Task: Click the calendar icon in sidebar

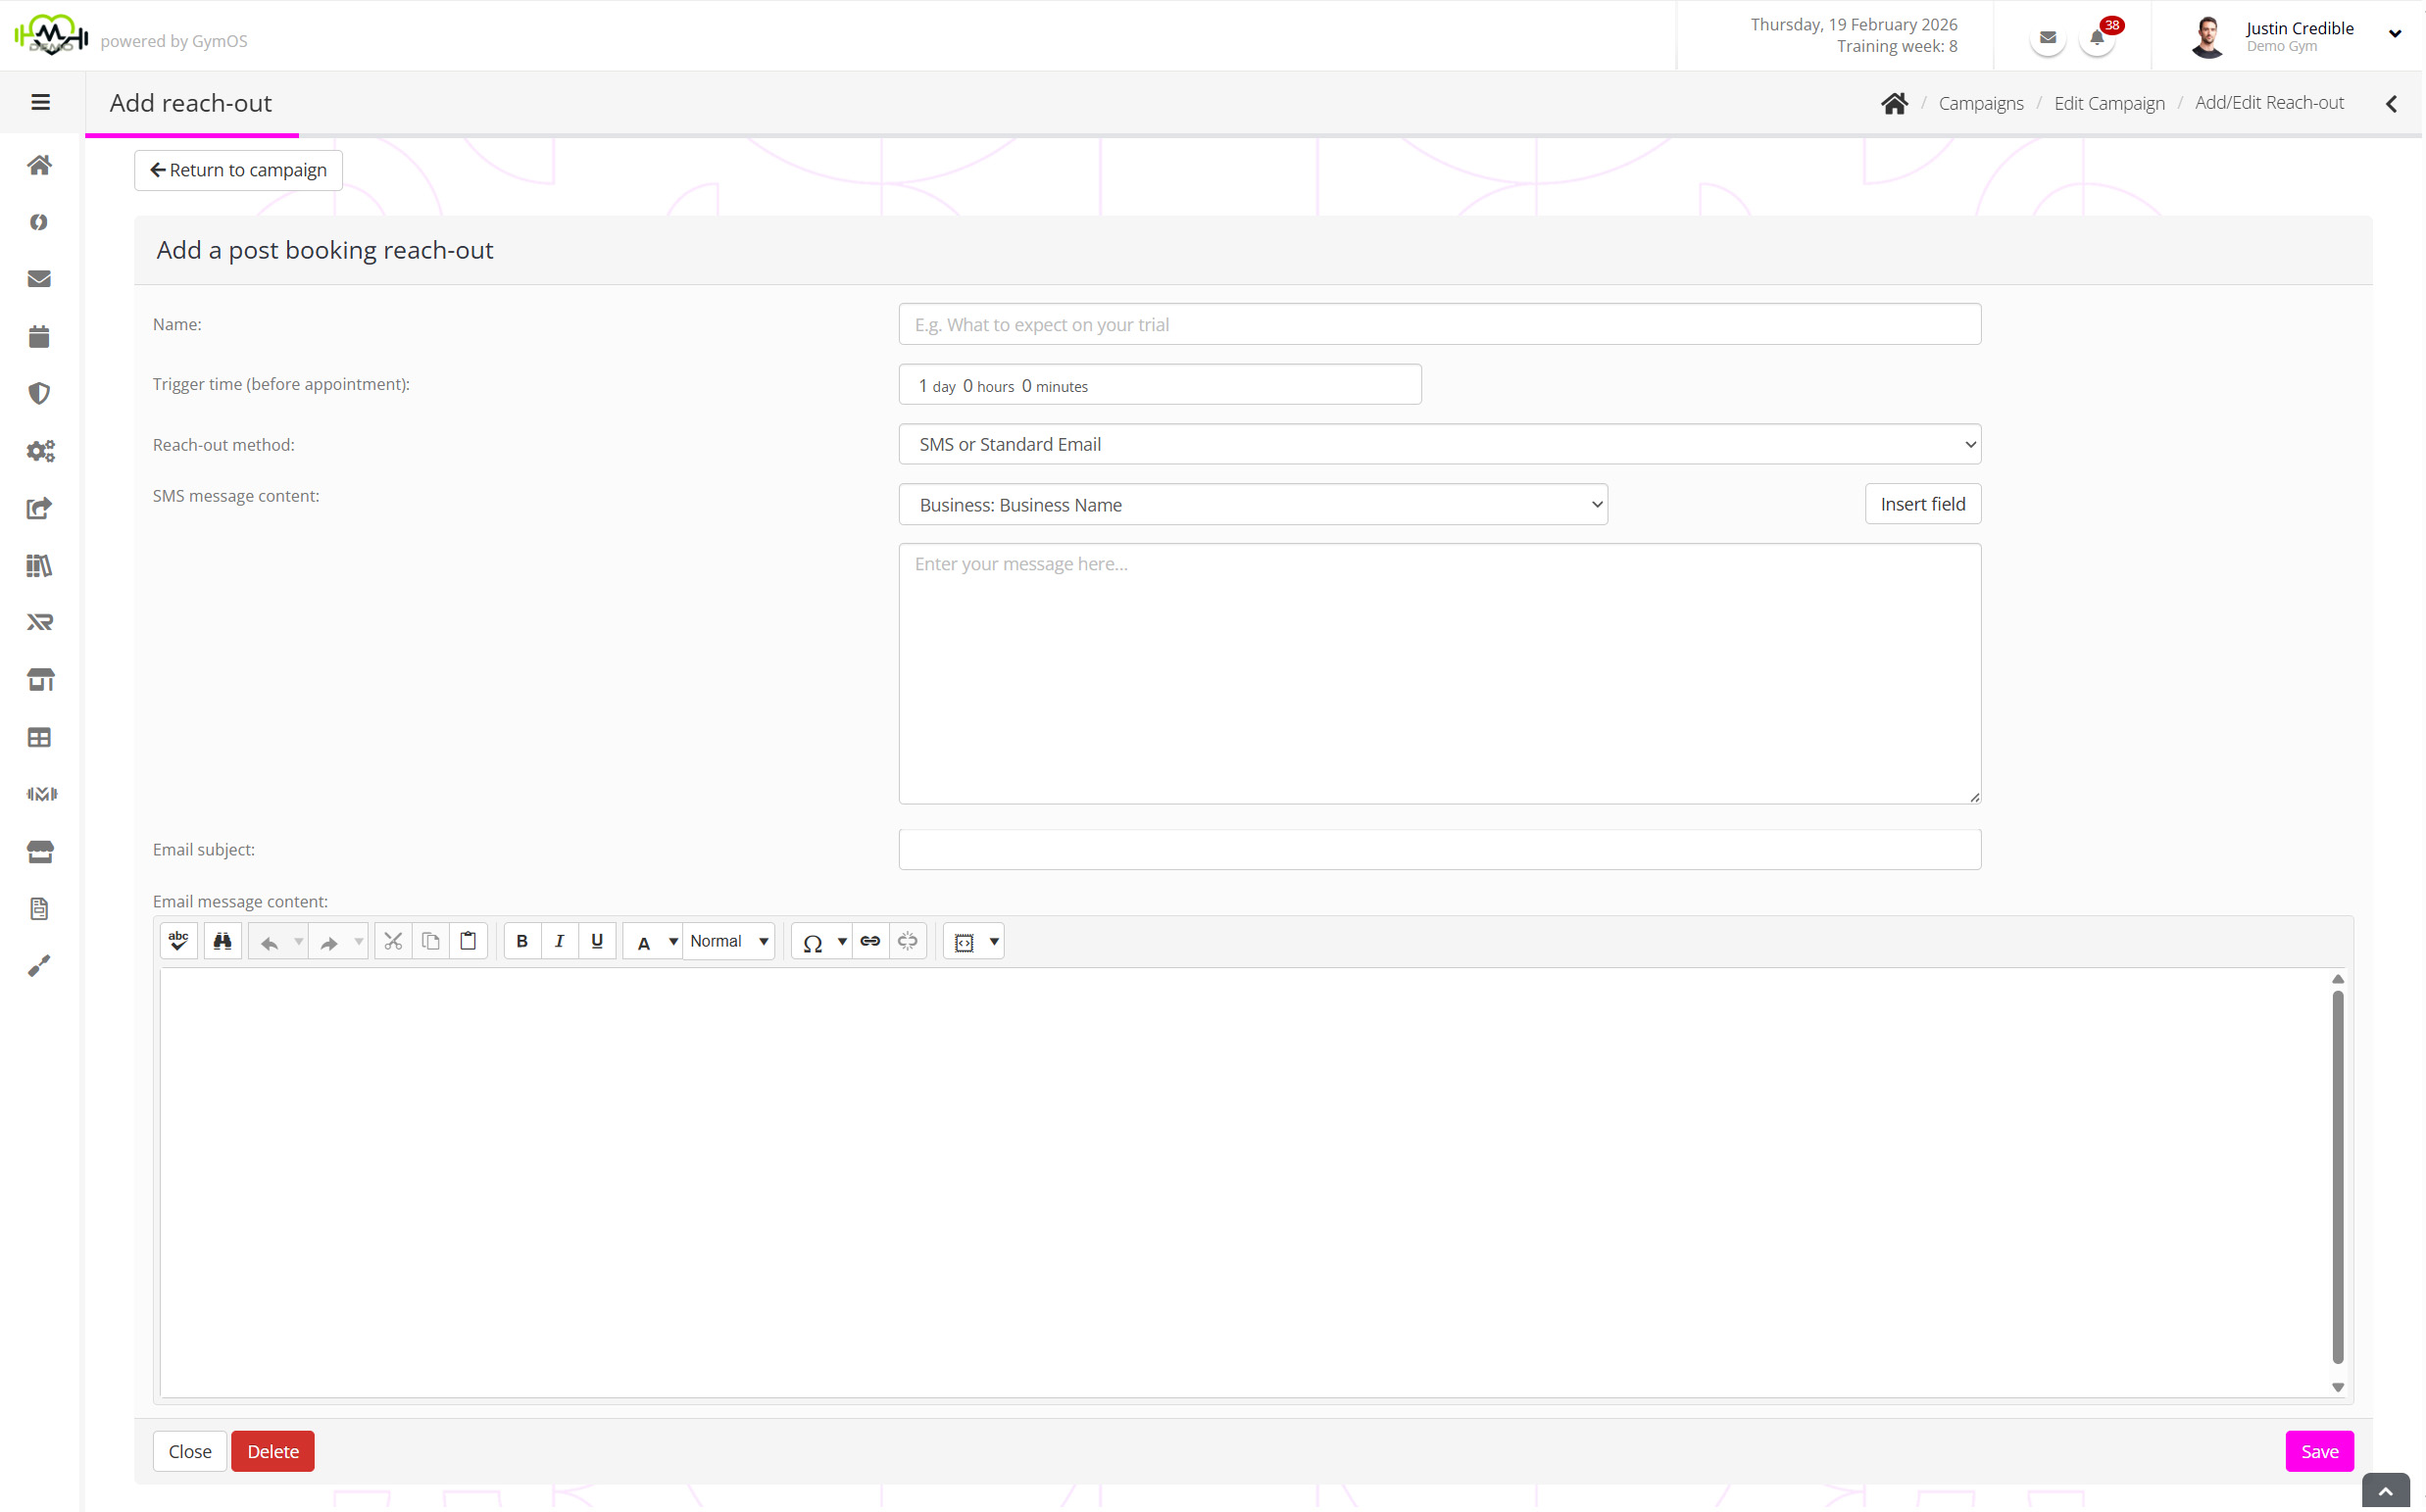Action: pyautogui.click(x=39, y=337)
